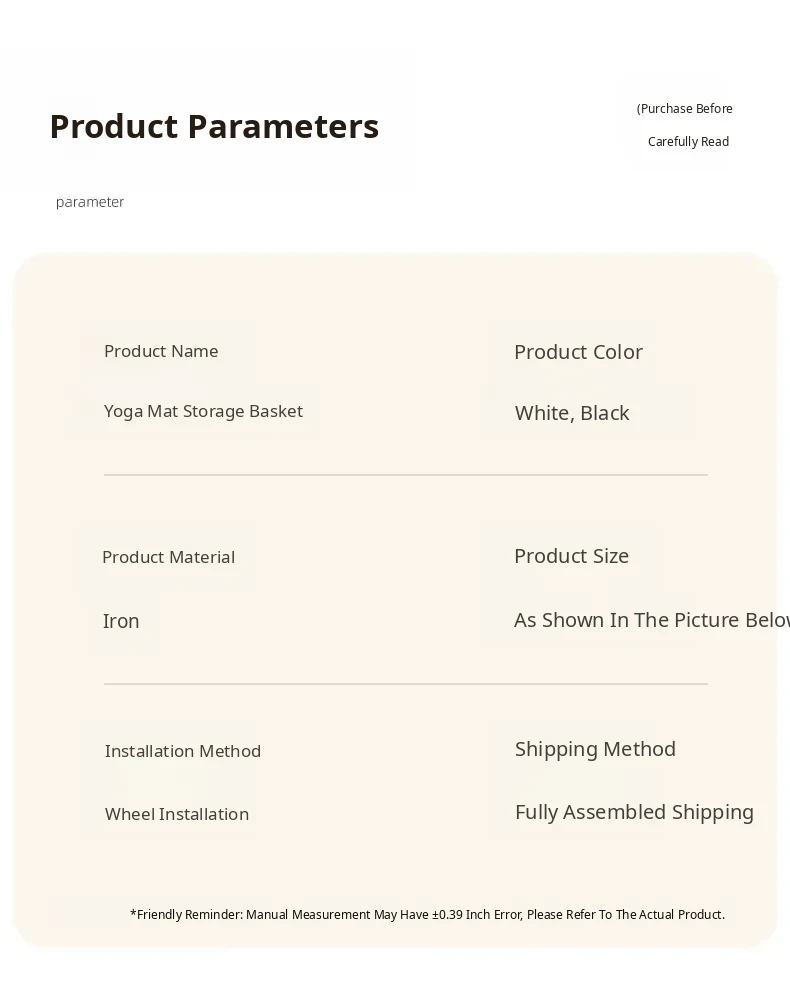Click the word Black in color value
The height and width of the screenshot is (993, 790).
604,413
